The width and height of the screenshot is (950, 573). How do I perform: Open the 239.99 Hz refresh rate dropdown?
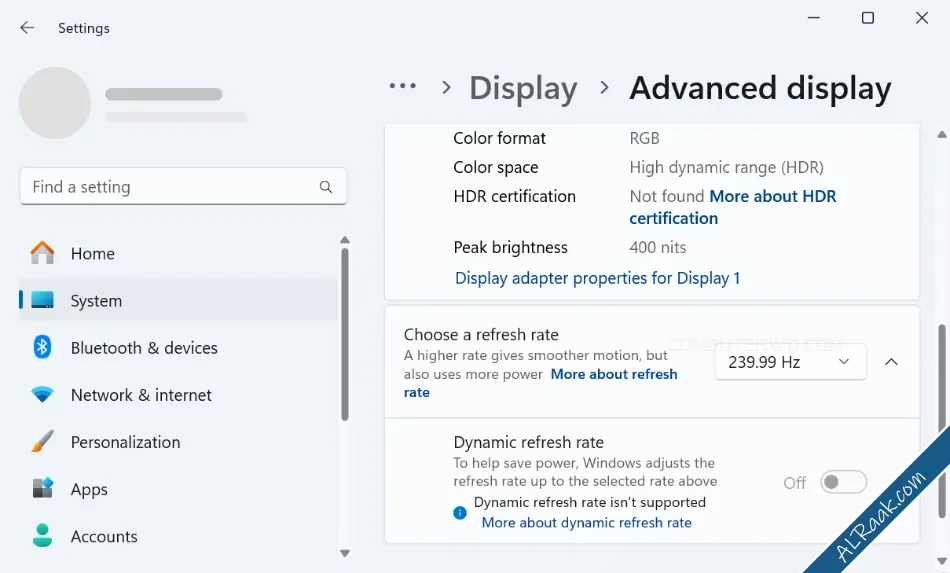[x=791, y=362]
